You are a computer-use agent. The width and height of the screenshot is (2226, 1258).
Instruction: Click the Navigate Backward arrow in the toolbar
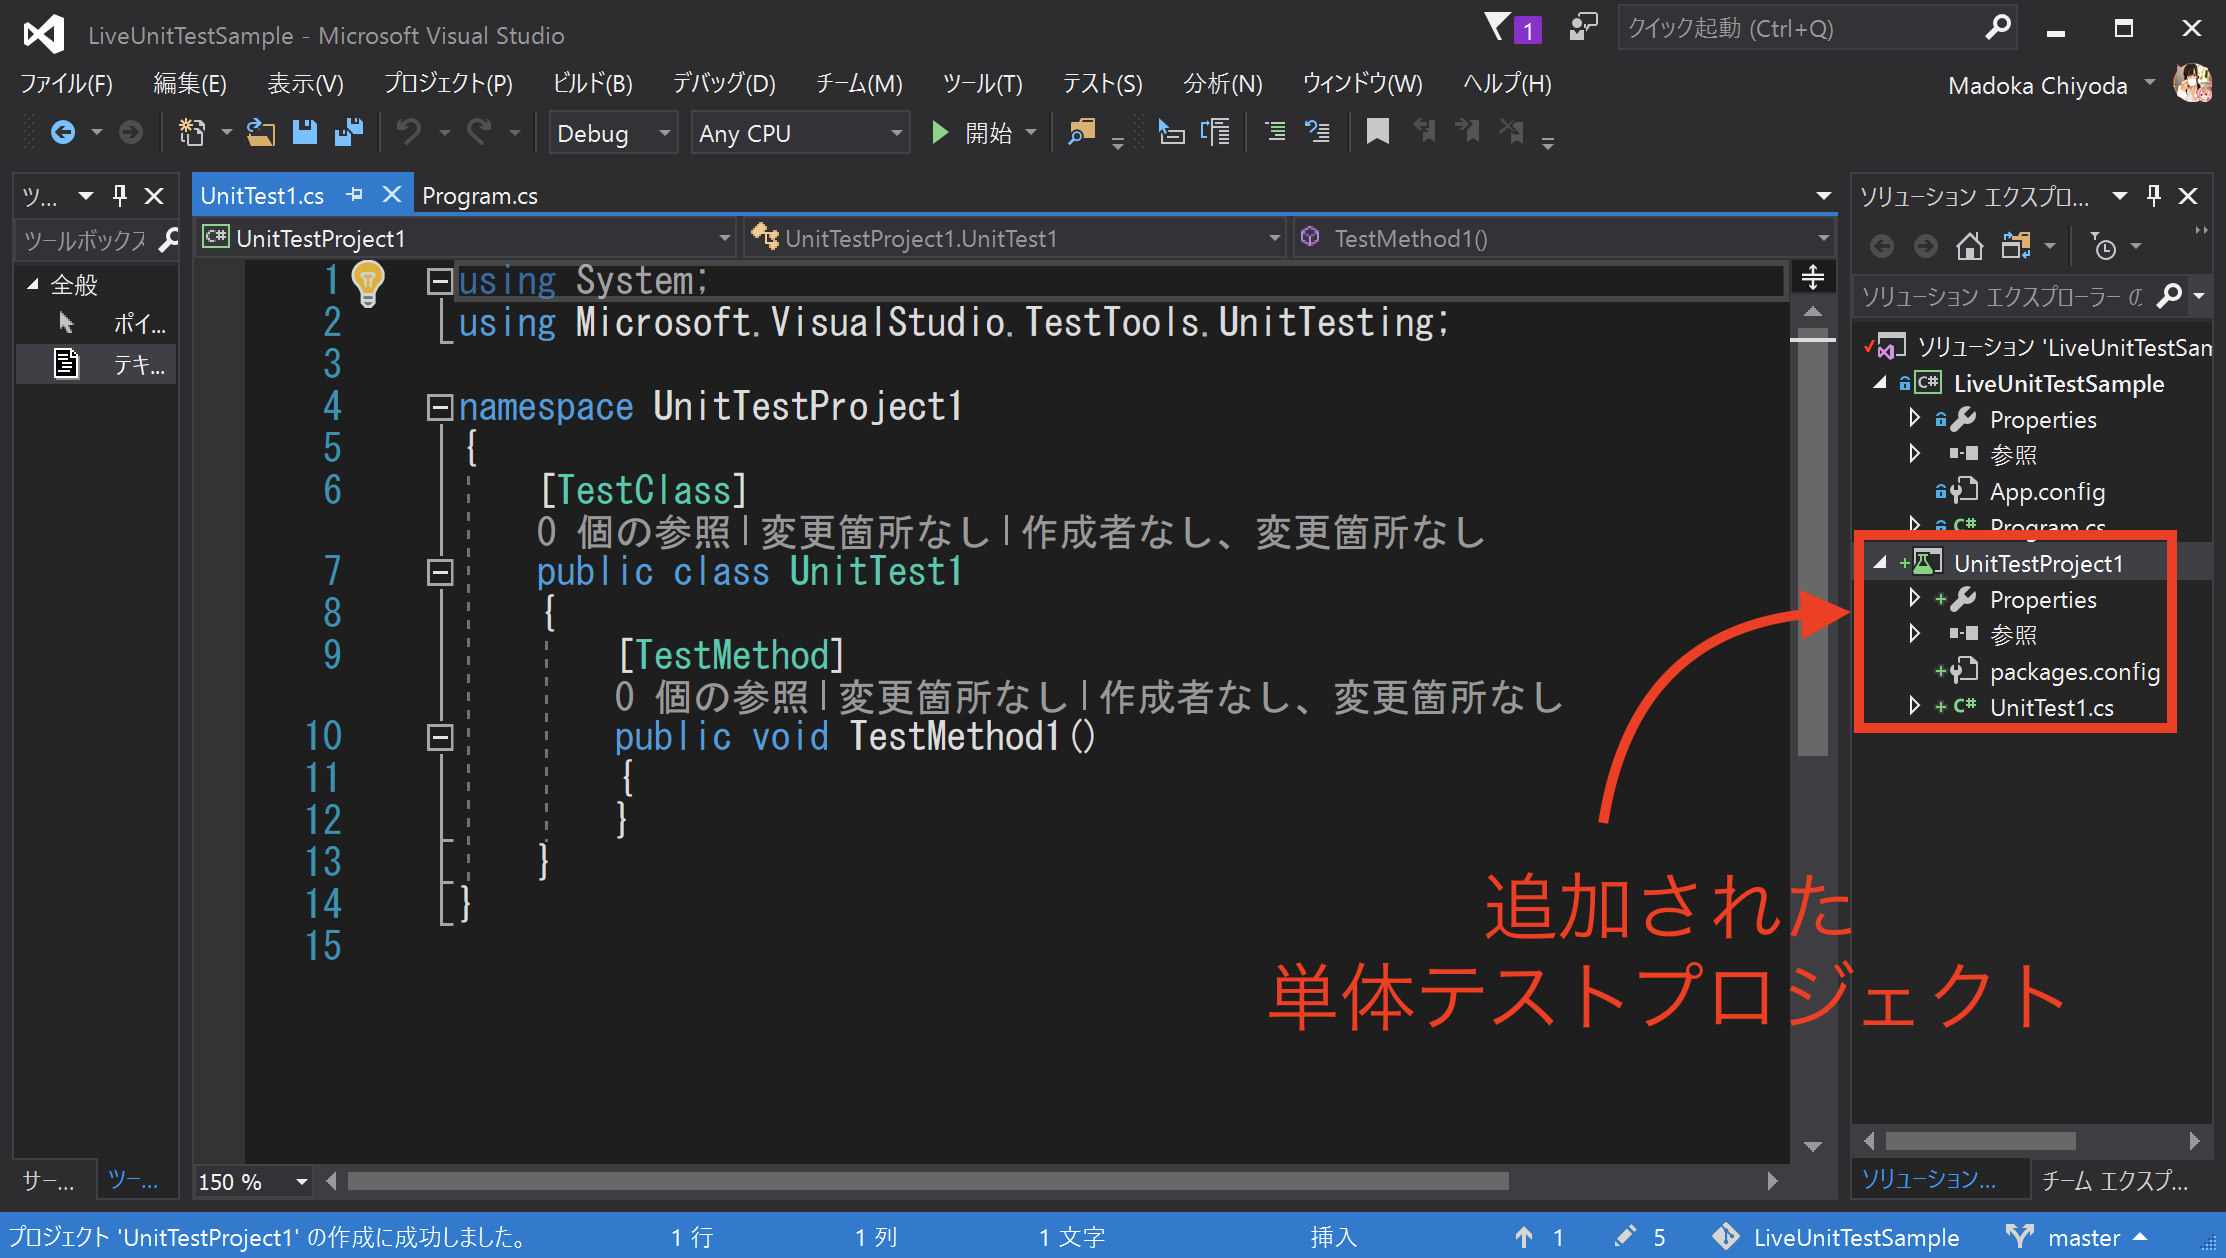pos(63,132)
